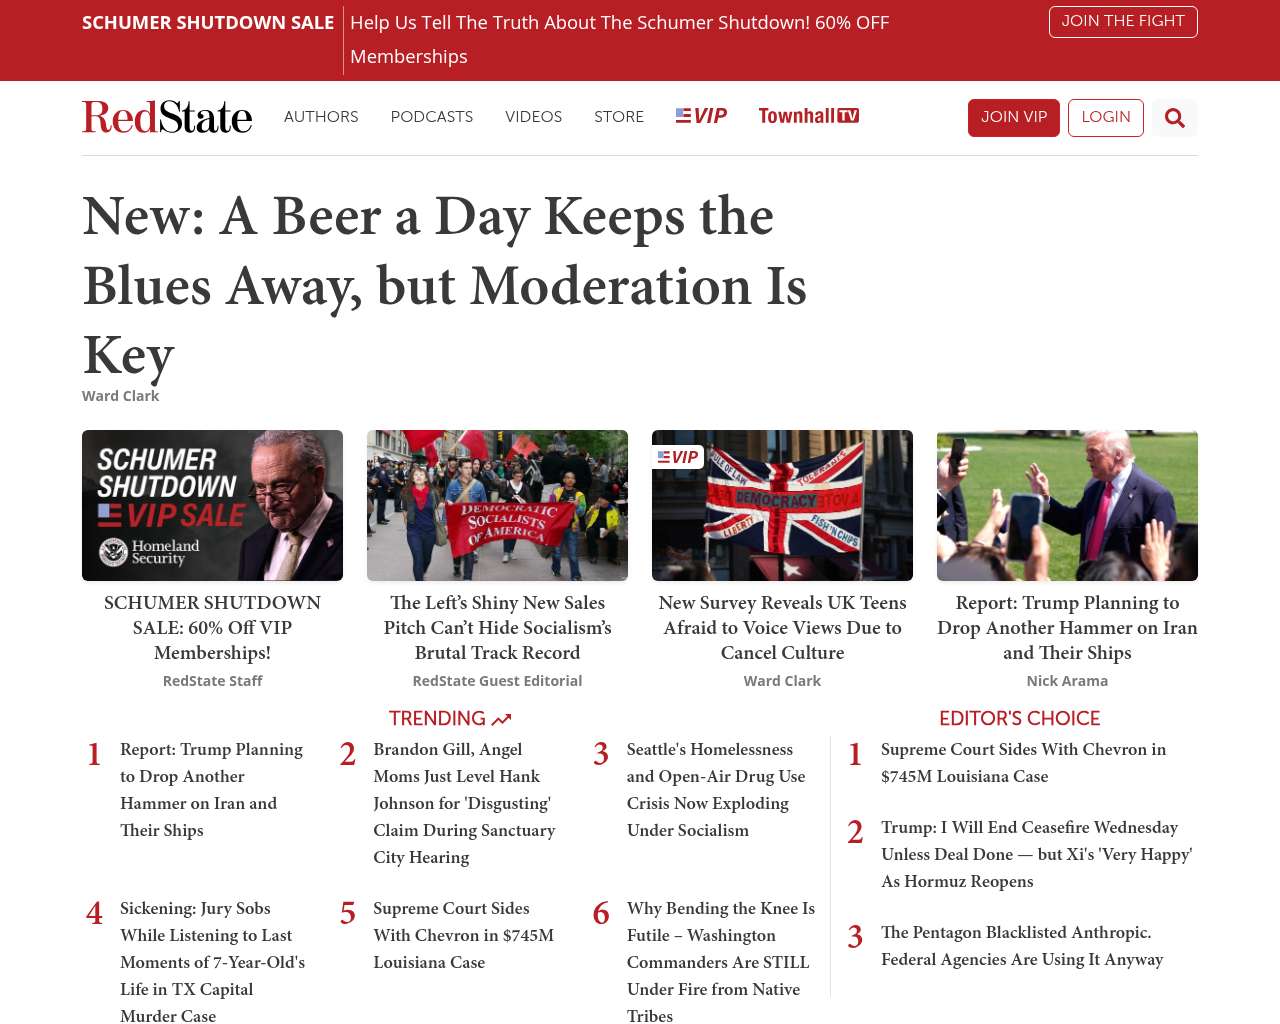Viewport: 1280px width, 1024px height.
Task: Read Left's Shiny New Sales Pitch article
Action: (497, 628)
